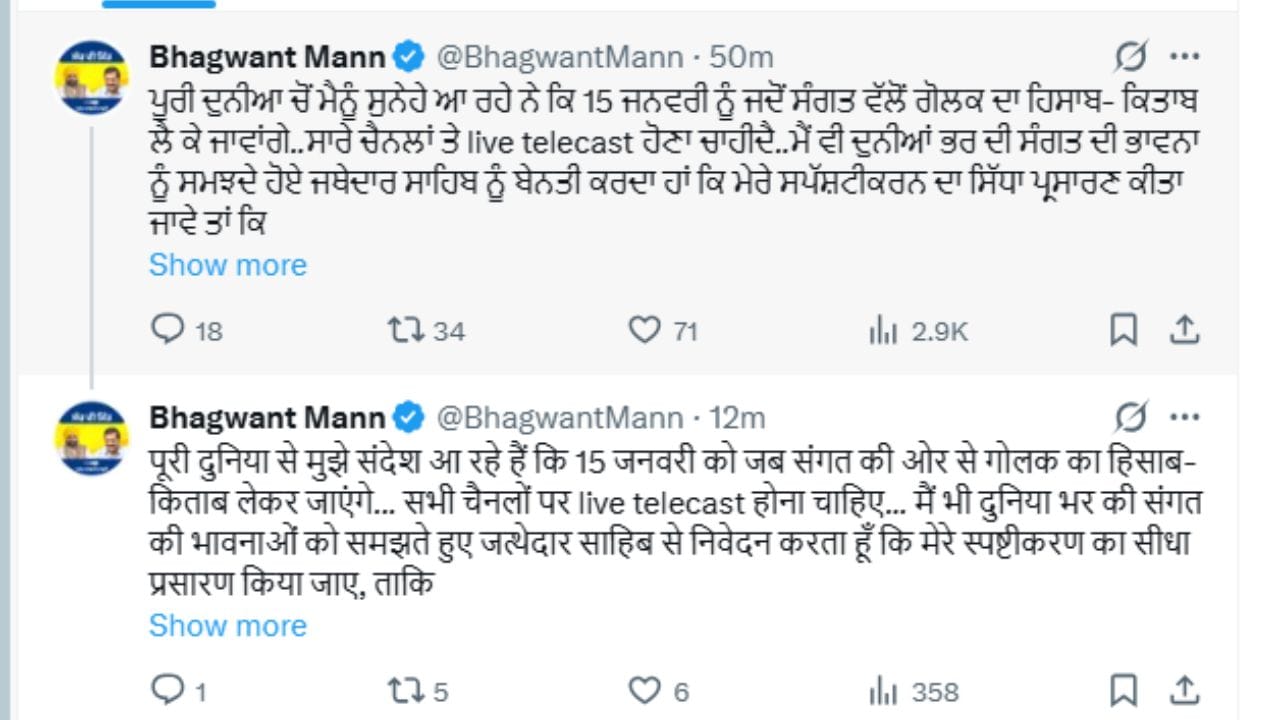
Task: Open more options on the 12m tweet
Action: 1185,417
